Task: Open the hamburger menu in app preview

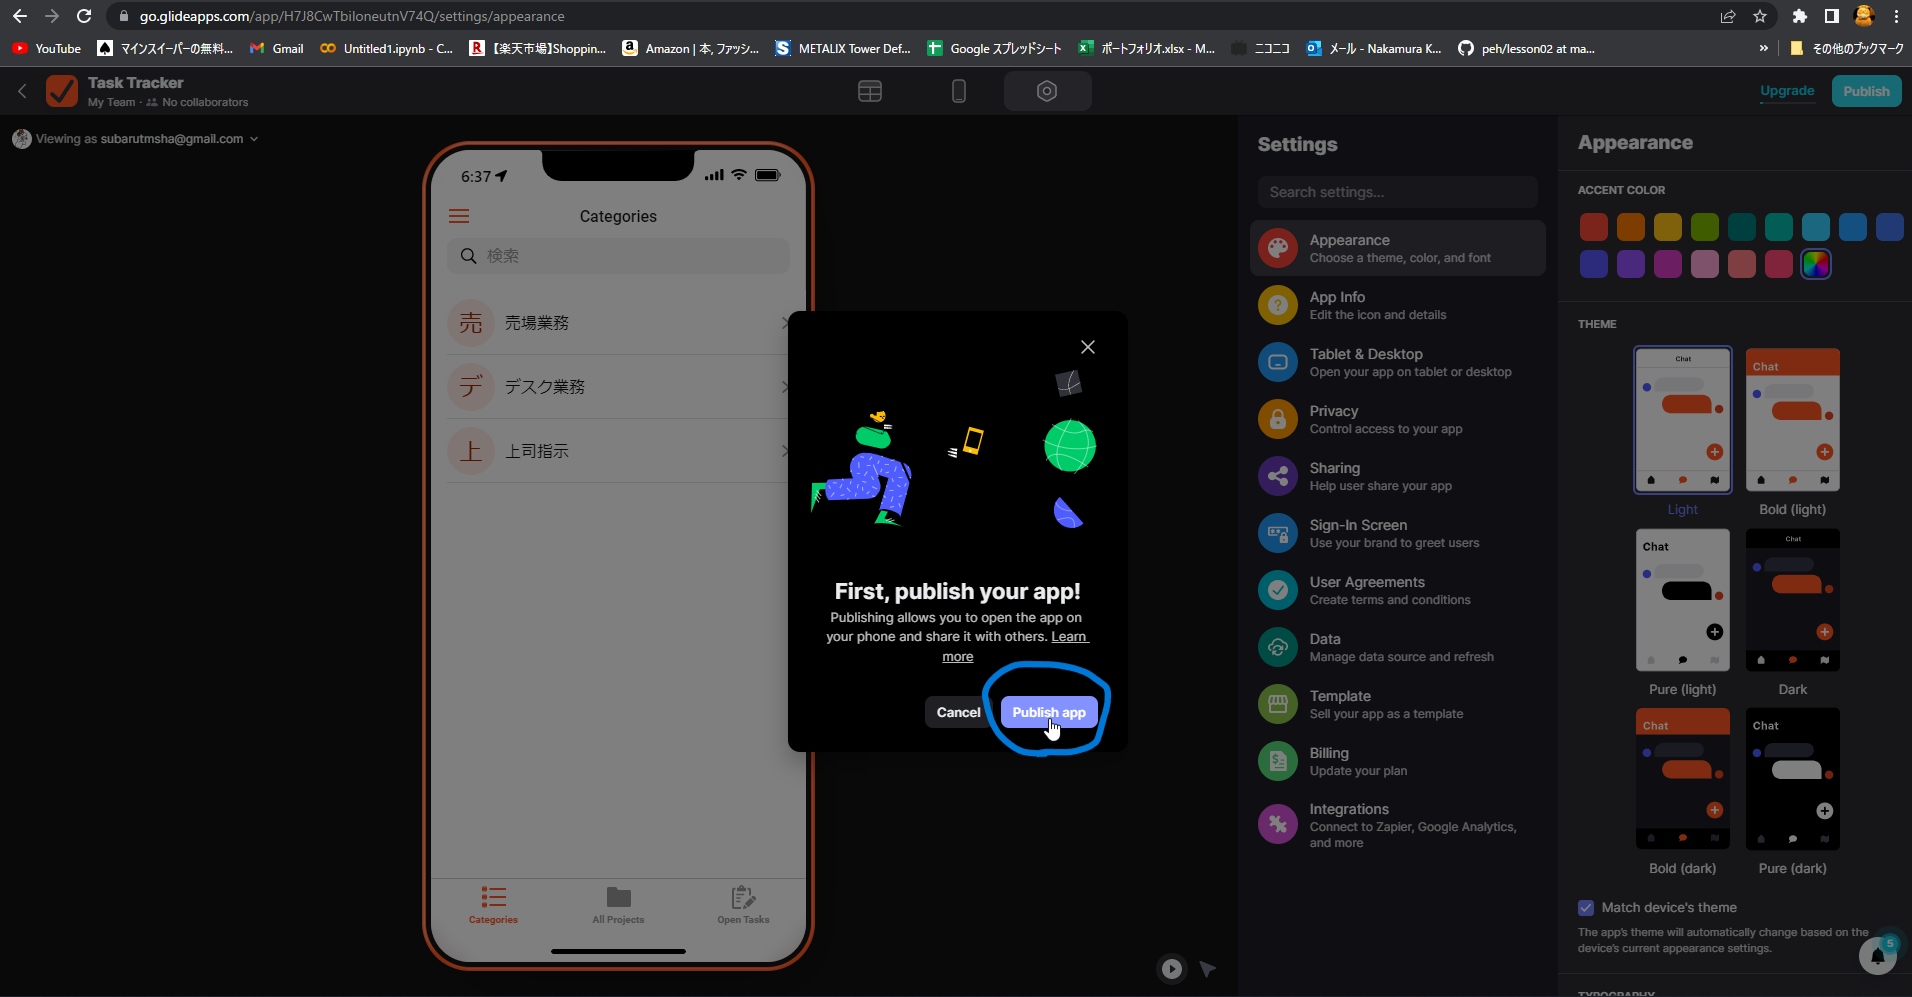Action: click(x=459, y=216)
